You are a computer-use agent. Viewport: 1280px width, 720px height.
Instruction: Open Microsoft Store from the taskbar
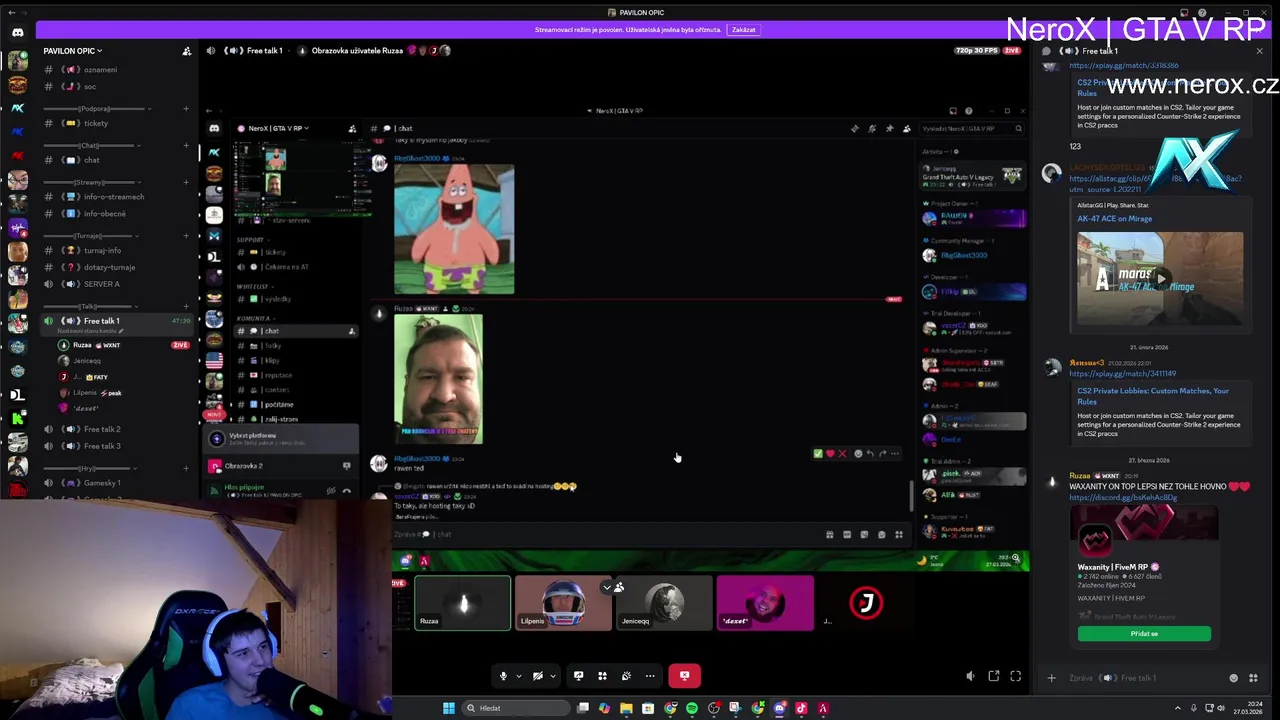click(x=648, y=708)
